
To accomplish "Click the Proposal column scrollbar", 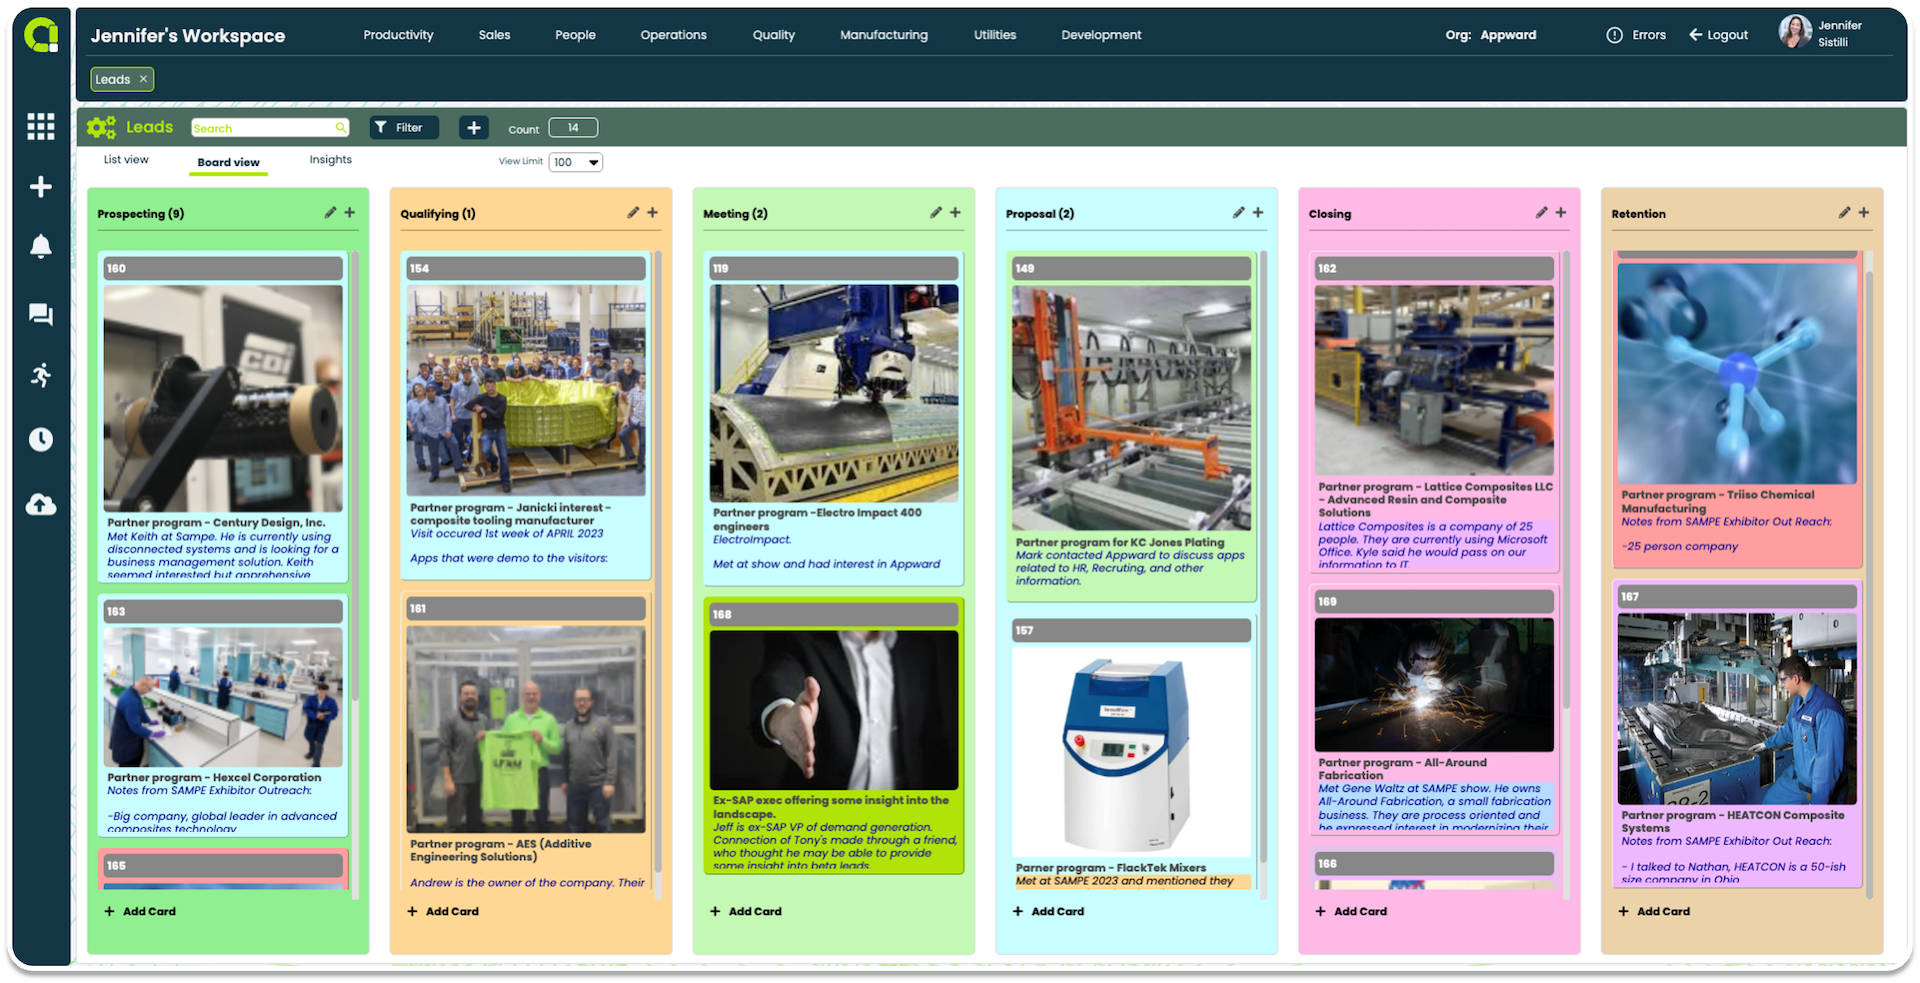I will 1263,555.
